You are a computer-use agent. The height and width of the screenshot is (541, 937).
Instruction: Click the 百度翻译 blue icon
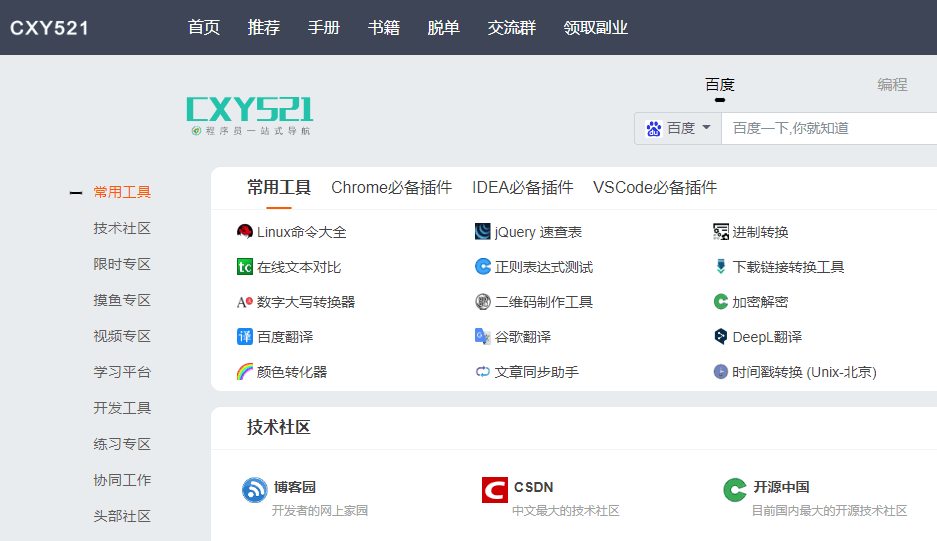tap(244, 337)
